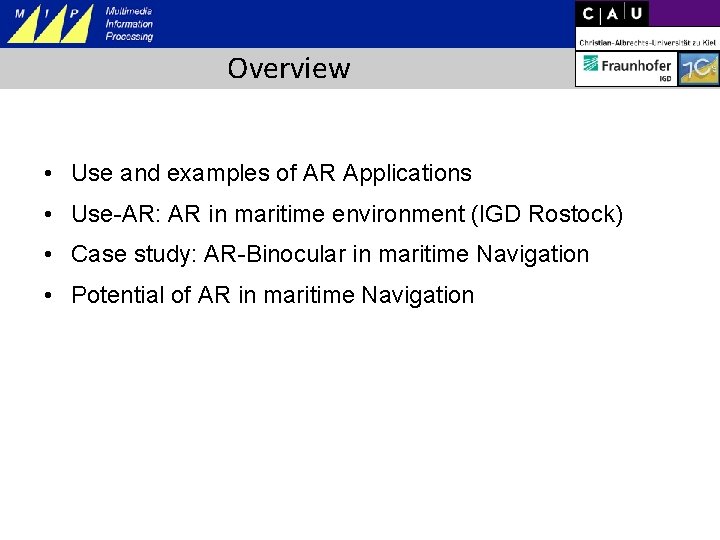Viewport: 720px width, 540px height.
Task: Click the small IGD label under Fraunhofer
Action: (665, 79)
